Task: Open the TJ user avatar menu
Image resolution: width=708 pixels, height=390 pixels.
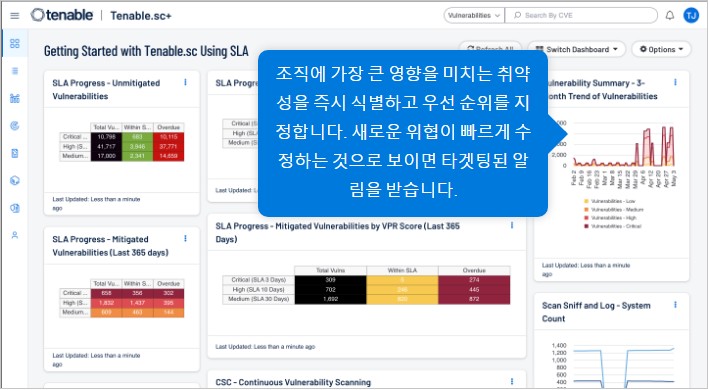Action: (691, 15)
